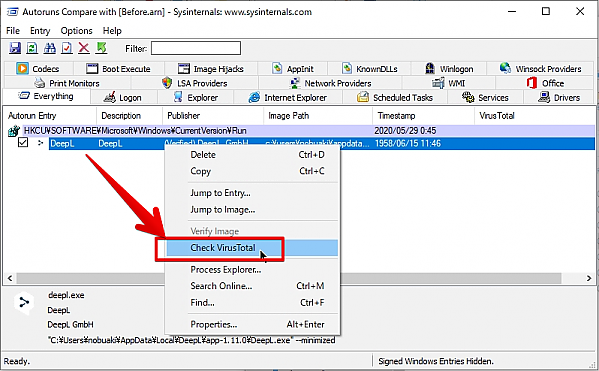Choose Properties... in the context menu

252,324
